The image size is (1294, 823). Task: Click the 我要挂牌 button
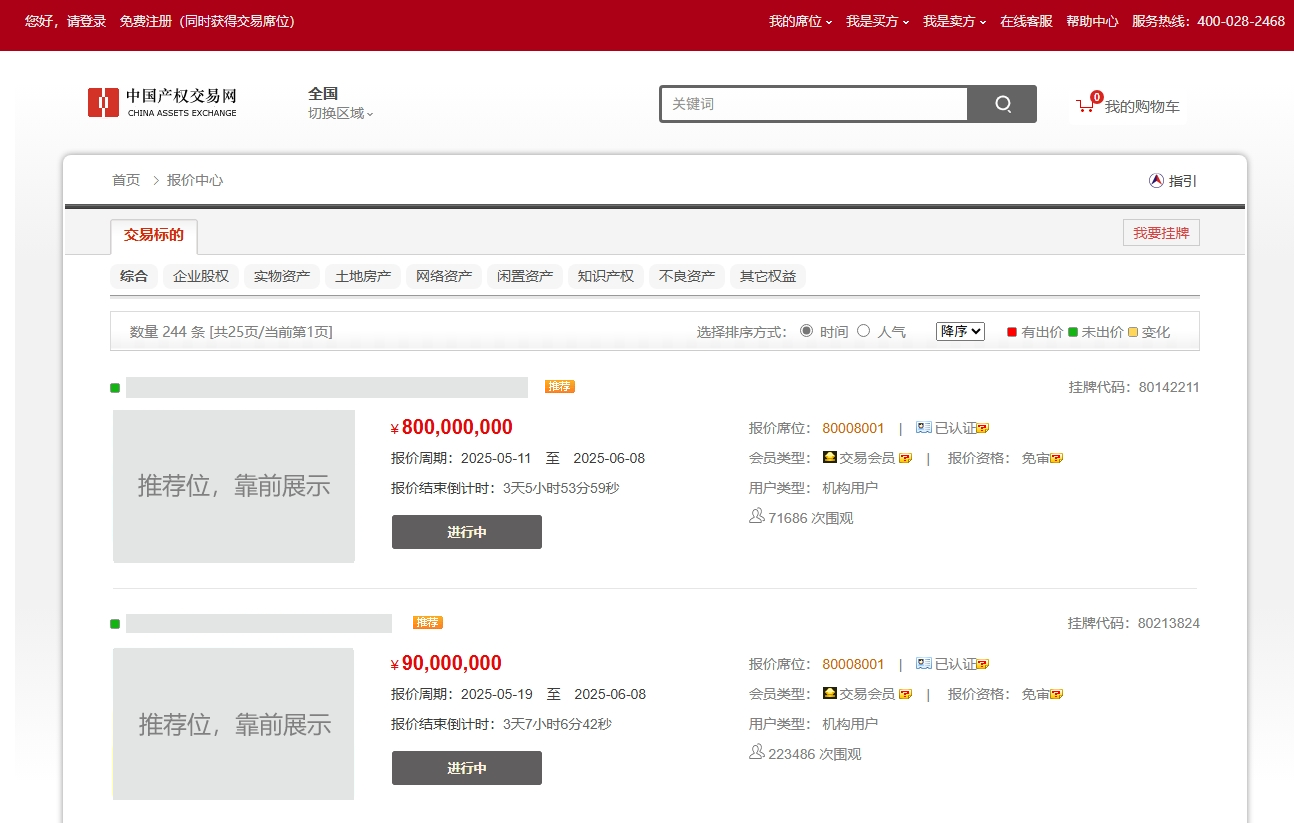[1160, 233]
